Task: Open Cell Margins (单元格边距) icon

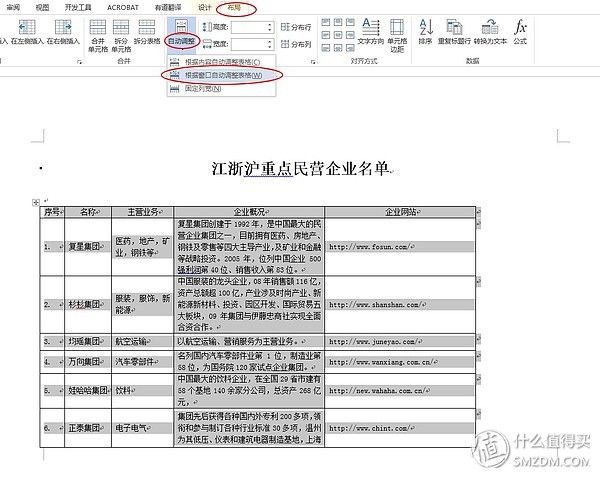Action: [397, 27]
